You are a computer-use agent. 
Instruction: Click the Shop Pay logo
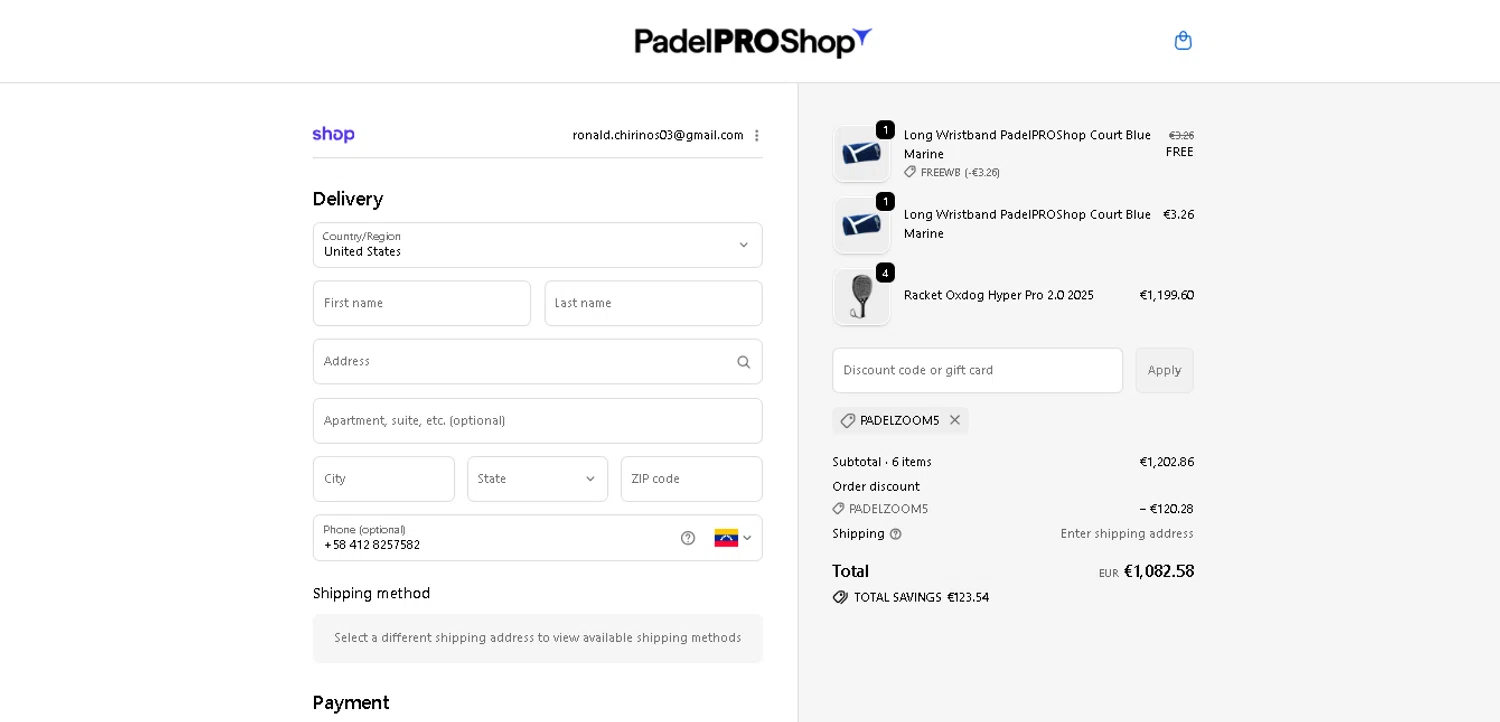[x=333, y=134]
